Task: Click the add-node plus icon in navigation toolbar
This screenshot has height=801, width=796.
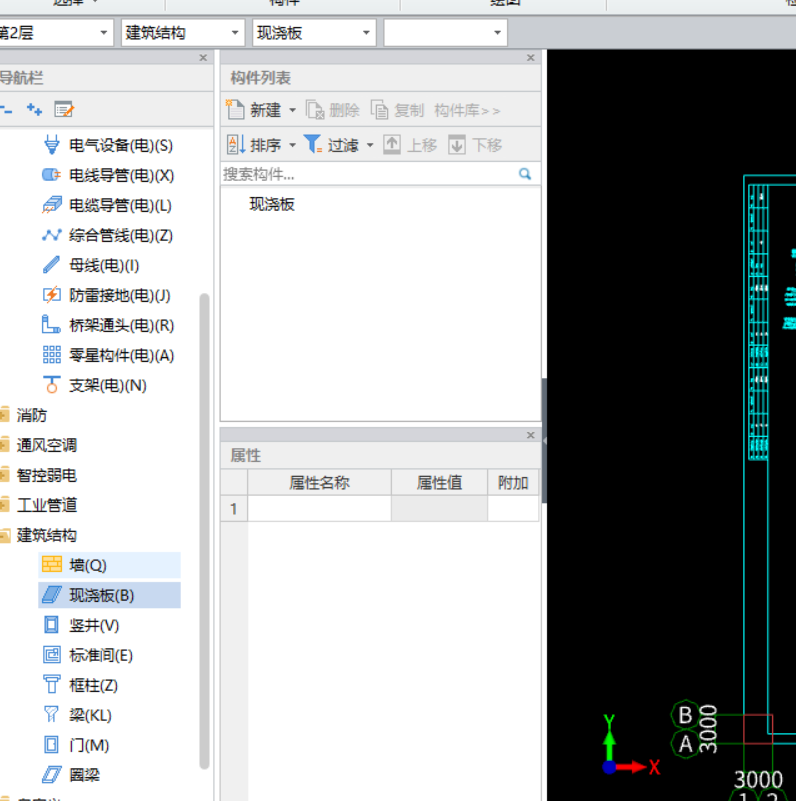Action: click(x=35, y=109)
